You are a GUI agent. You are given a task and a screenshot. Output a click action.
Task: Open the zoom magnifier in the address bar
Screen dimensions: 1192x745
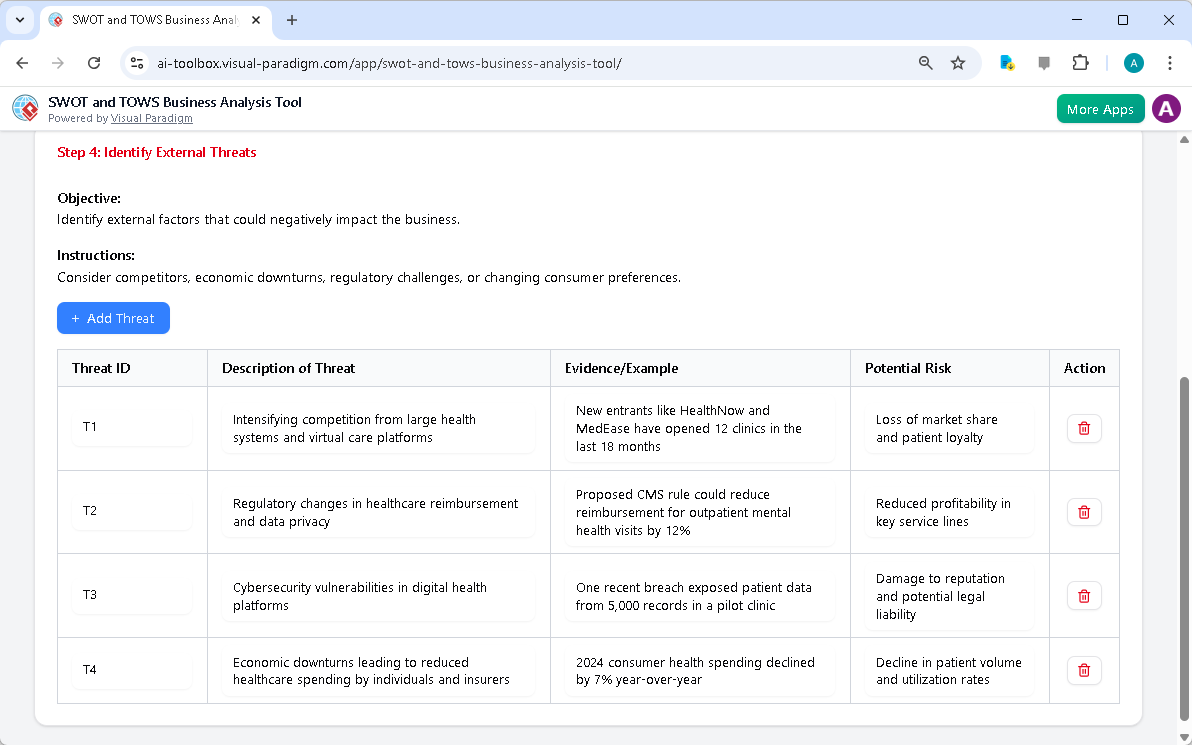925,62
